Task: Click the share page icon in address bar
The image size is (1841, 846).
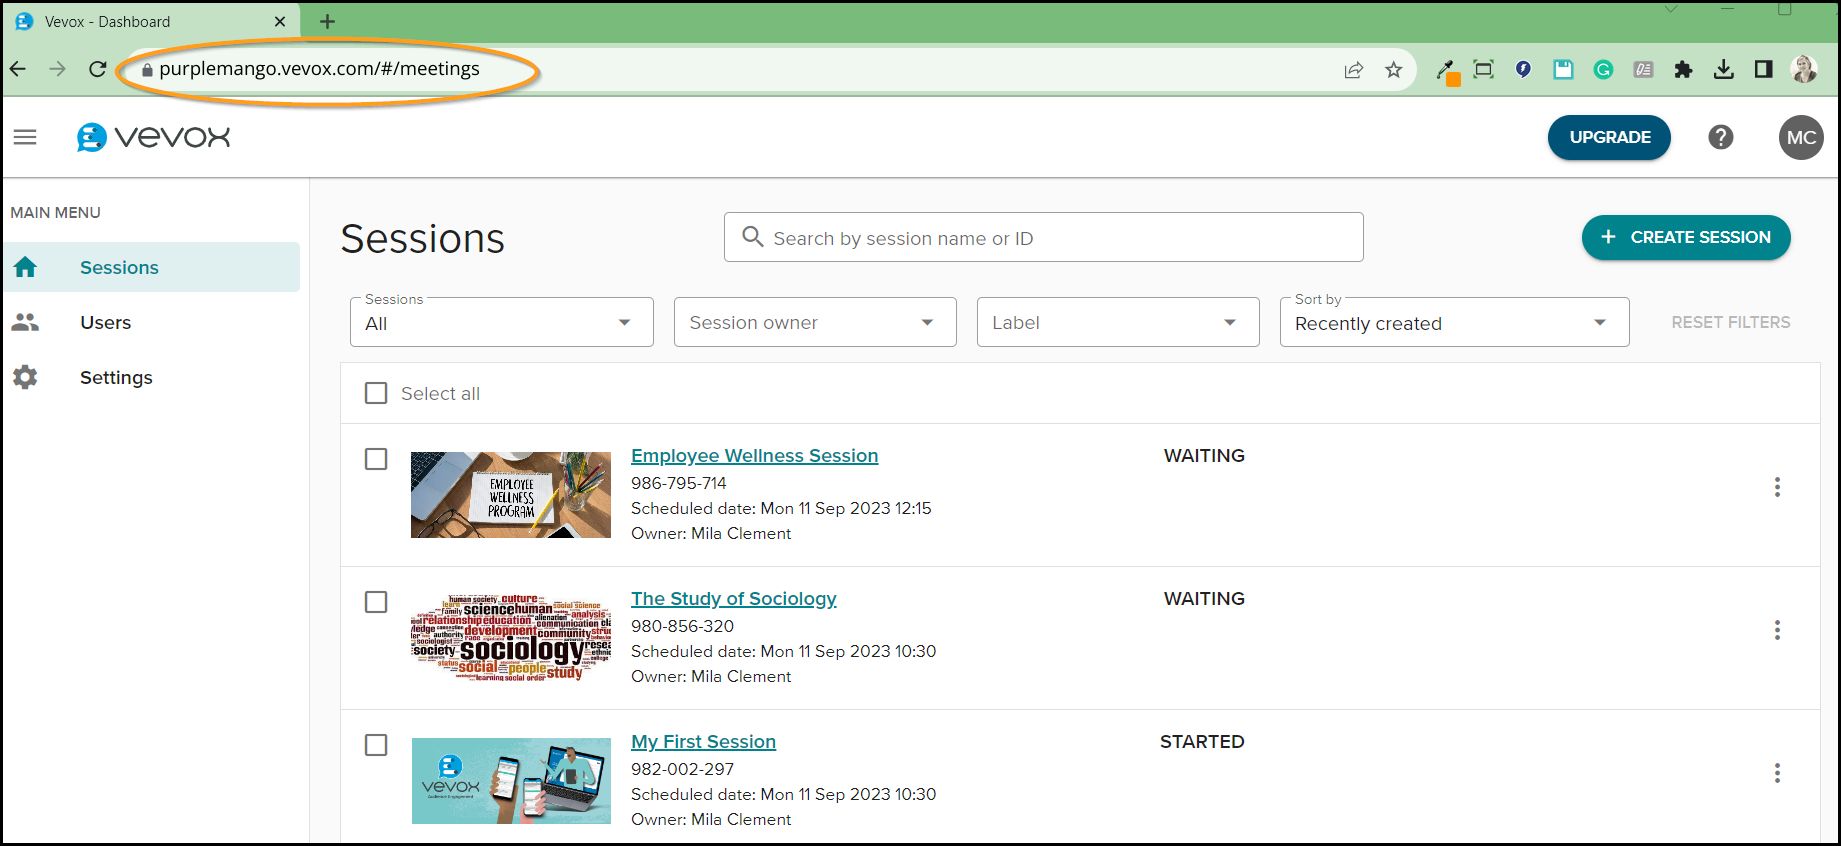Action: 1353,69
